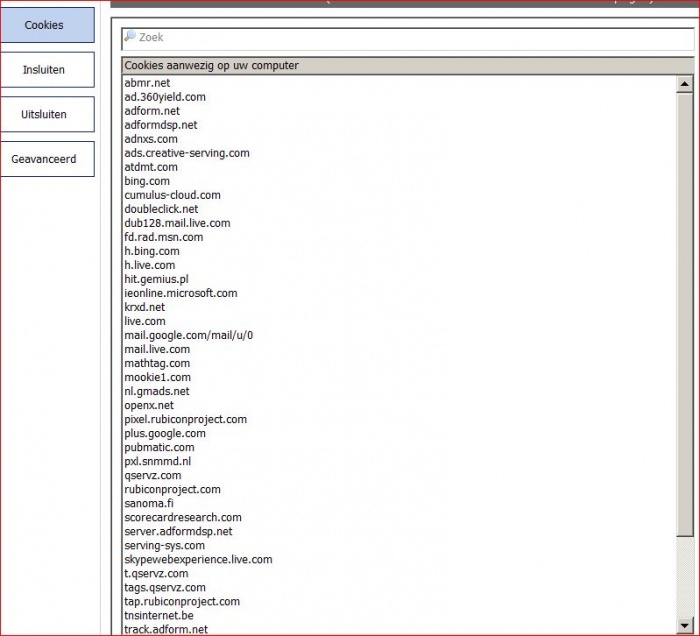Click the scroll down arrow of cookie list
This screenshot has height=636, width=700.
(684, 625)
